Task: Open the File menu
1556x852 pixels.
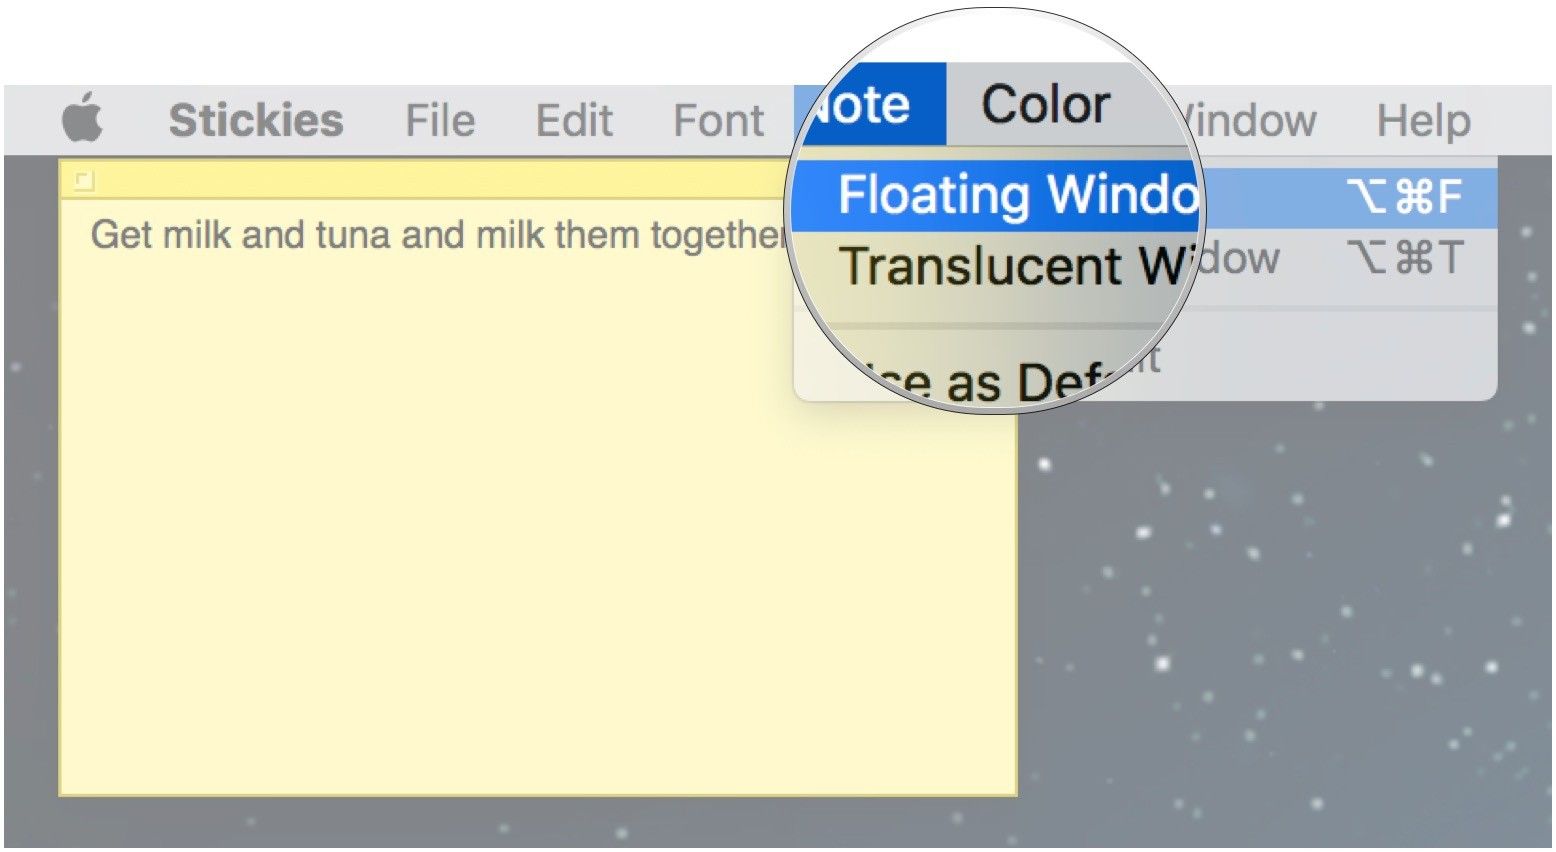Action: tap(439, 120)
